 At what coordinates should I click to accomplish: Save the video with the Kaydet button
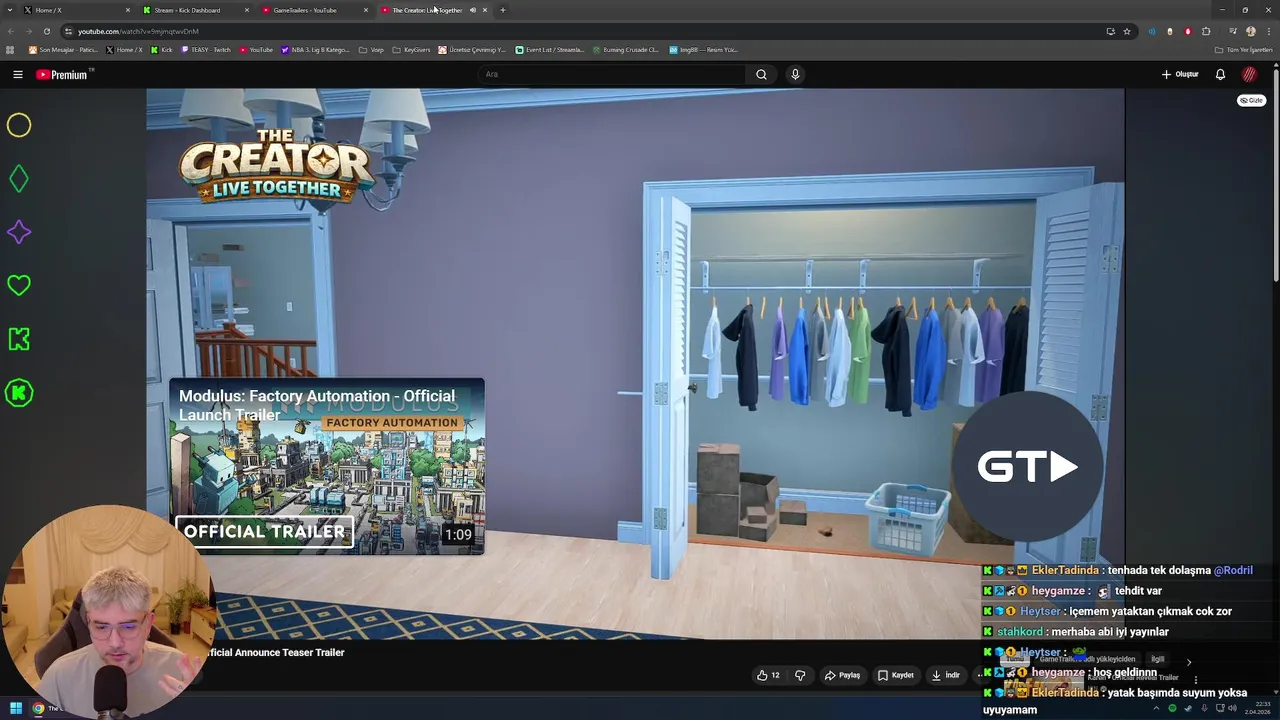click(x=896, y=675)
